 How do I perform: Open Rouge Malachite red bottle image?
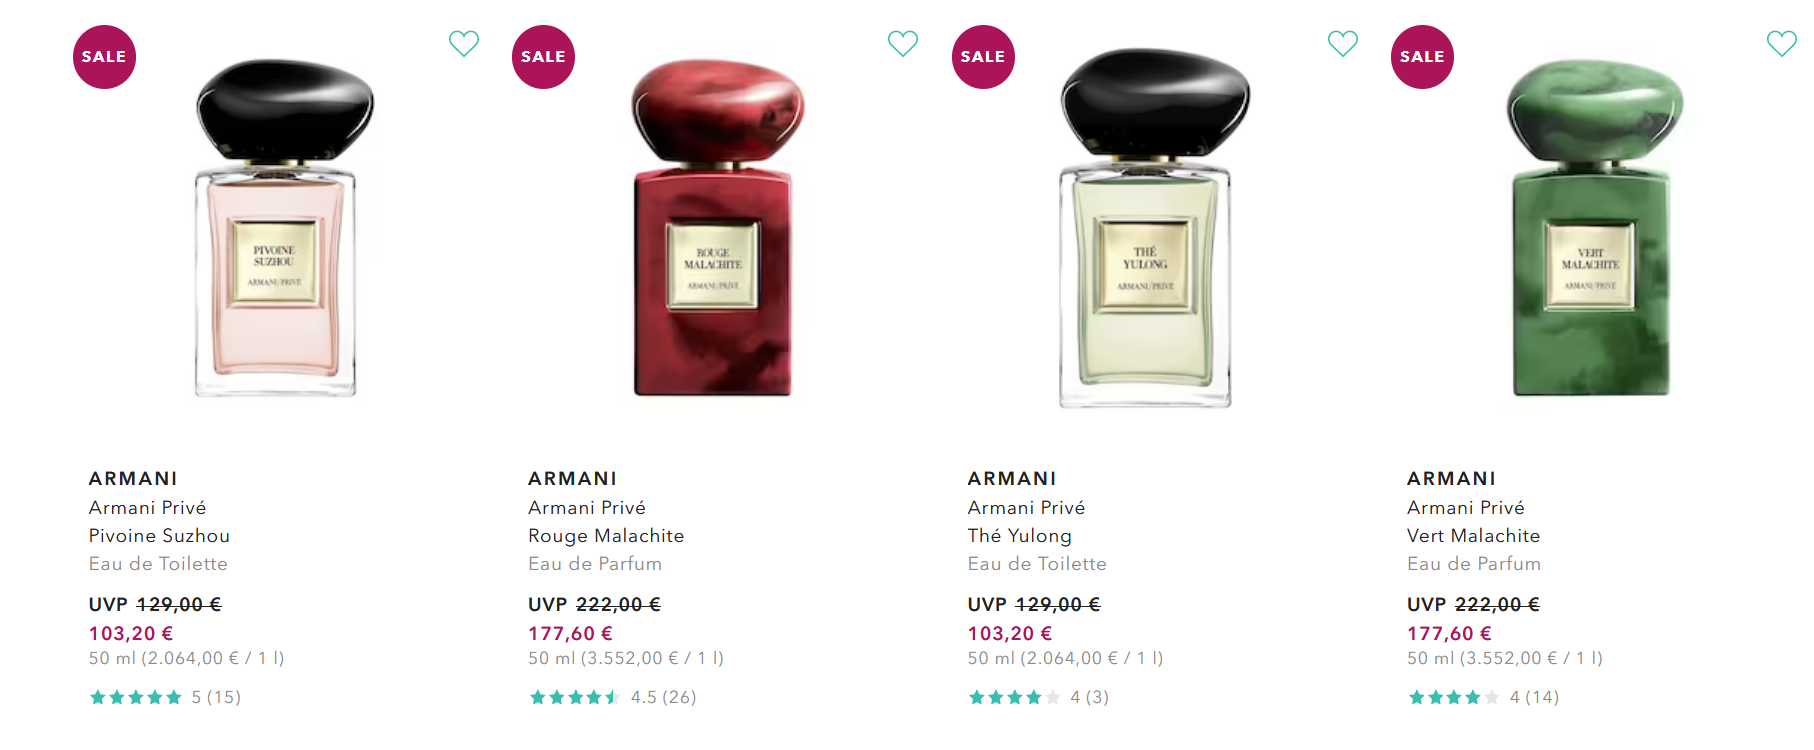click(x=714, y=228)
